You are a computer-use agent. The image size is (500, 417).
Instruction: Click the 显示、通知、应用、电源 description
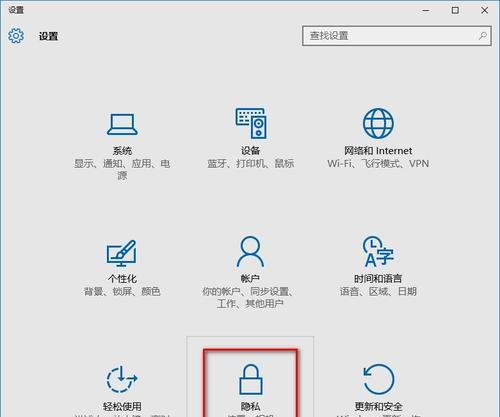122,169
